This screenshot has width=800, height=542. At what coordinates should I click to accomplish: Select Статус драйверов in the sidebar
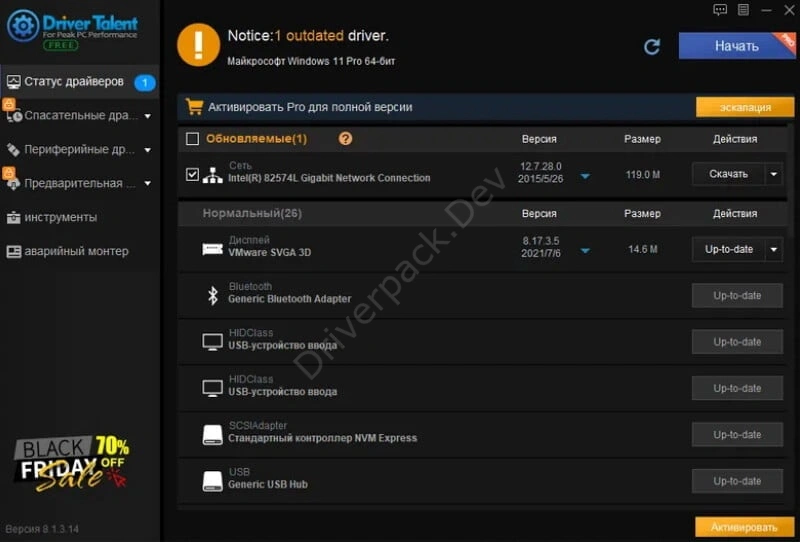point(80,82)
